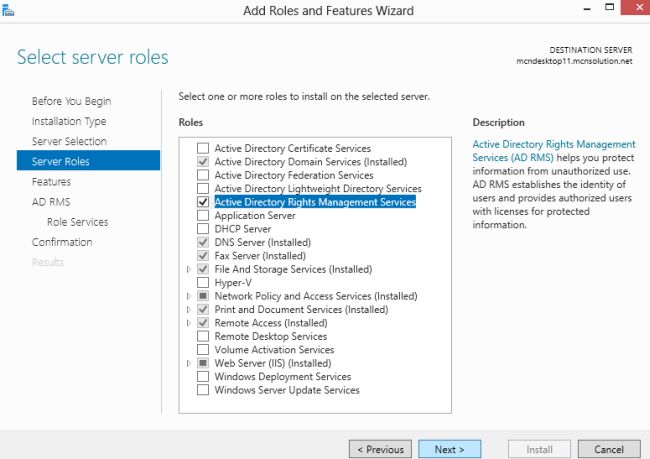Select the Application Server checkbox

pos(204,215)
